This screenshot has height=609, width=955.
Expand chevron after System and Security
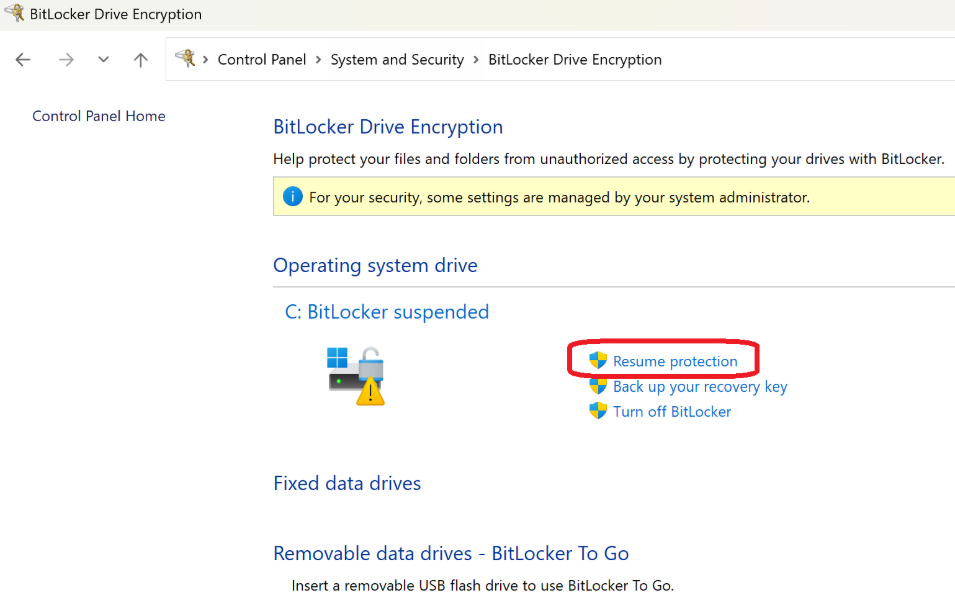(x=476, y=60)
